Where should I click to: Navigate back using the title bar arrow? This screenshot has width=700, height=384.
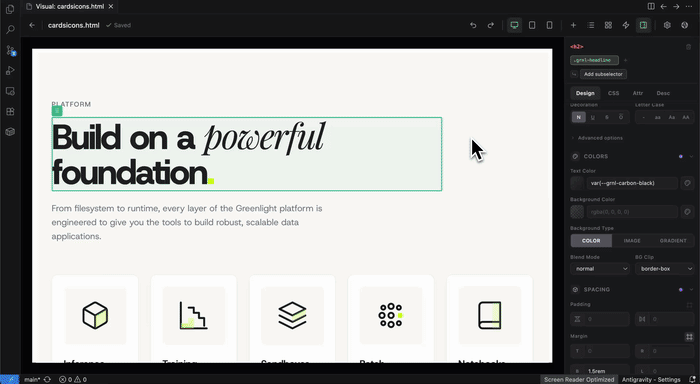click(x=663, y=6)
